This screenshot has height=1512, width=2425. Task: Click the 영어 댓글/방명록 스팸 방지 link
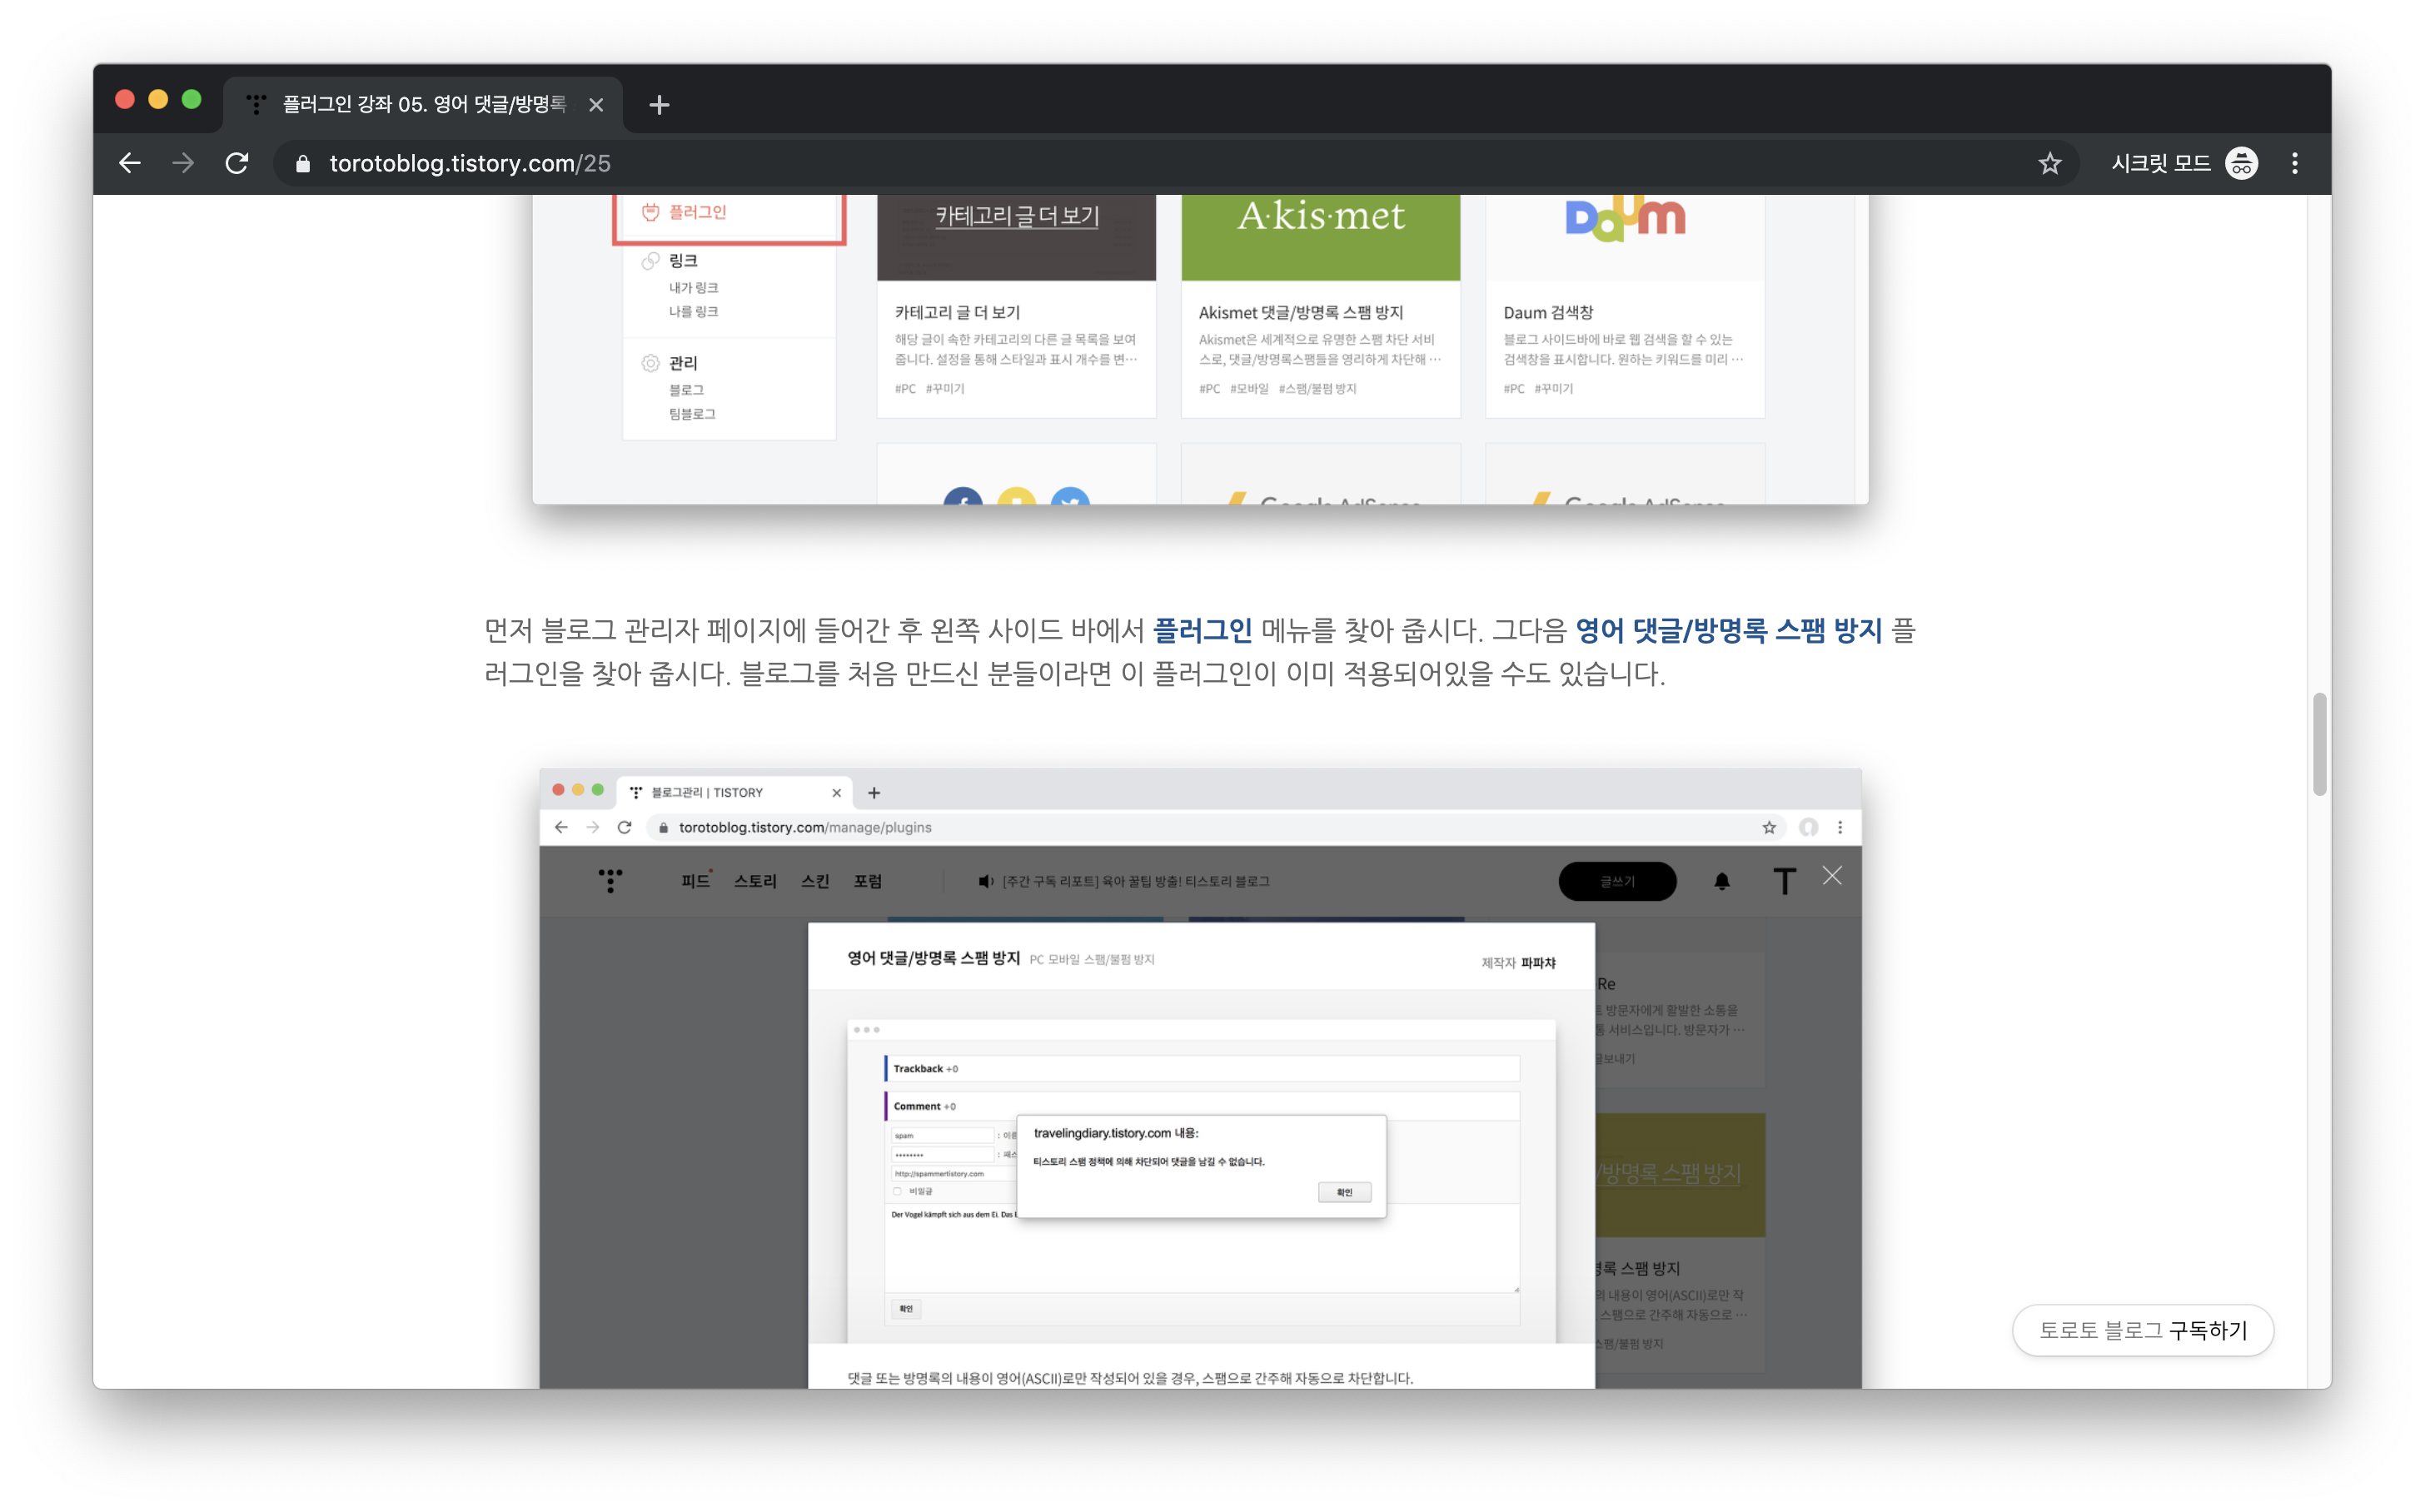[x=1728, y=630]
